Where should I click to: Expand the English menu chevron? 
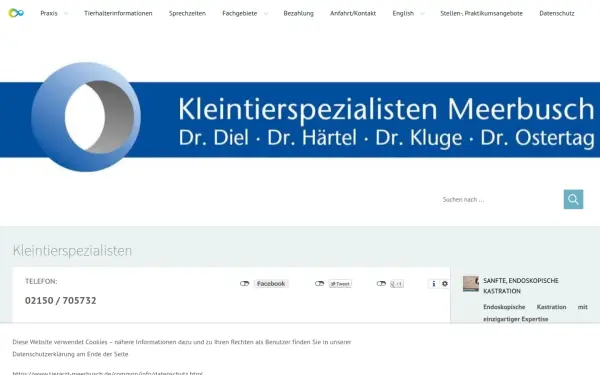[x=422, y=13]
